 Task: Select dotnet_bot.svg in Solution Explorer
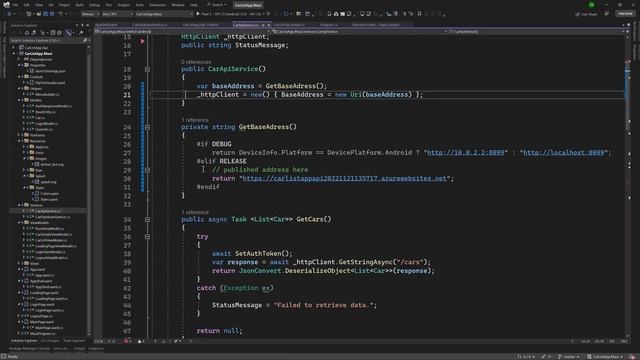52,164
